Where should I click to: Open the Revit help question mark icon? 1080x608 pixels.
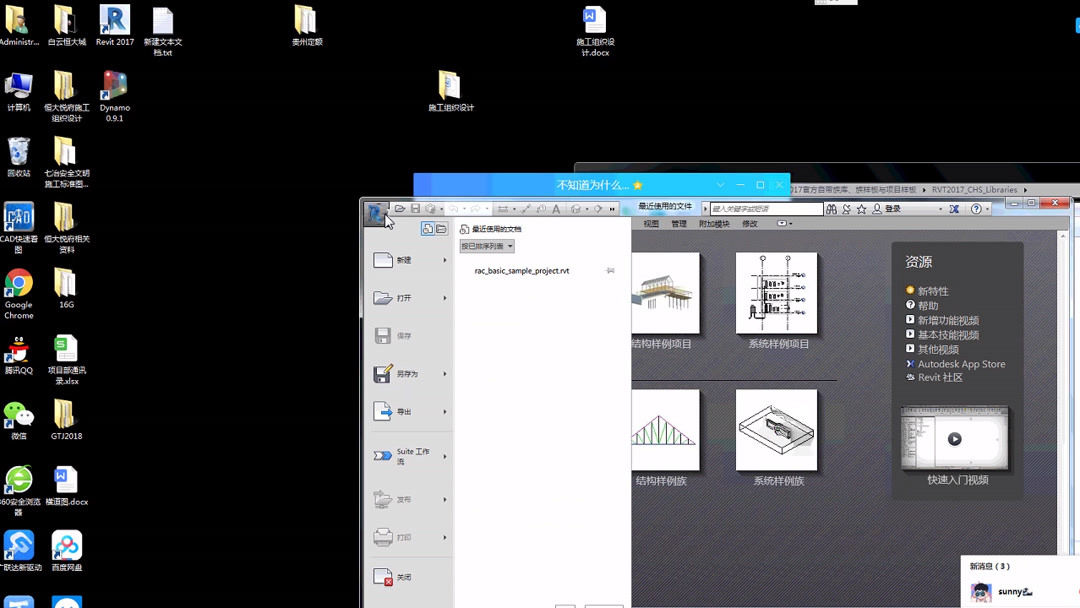(977, 208)
